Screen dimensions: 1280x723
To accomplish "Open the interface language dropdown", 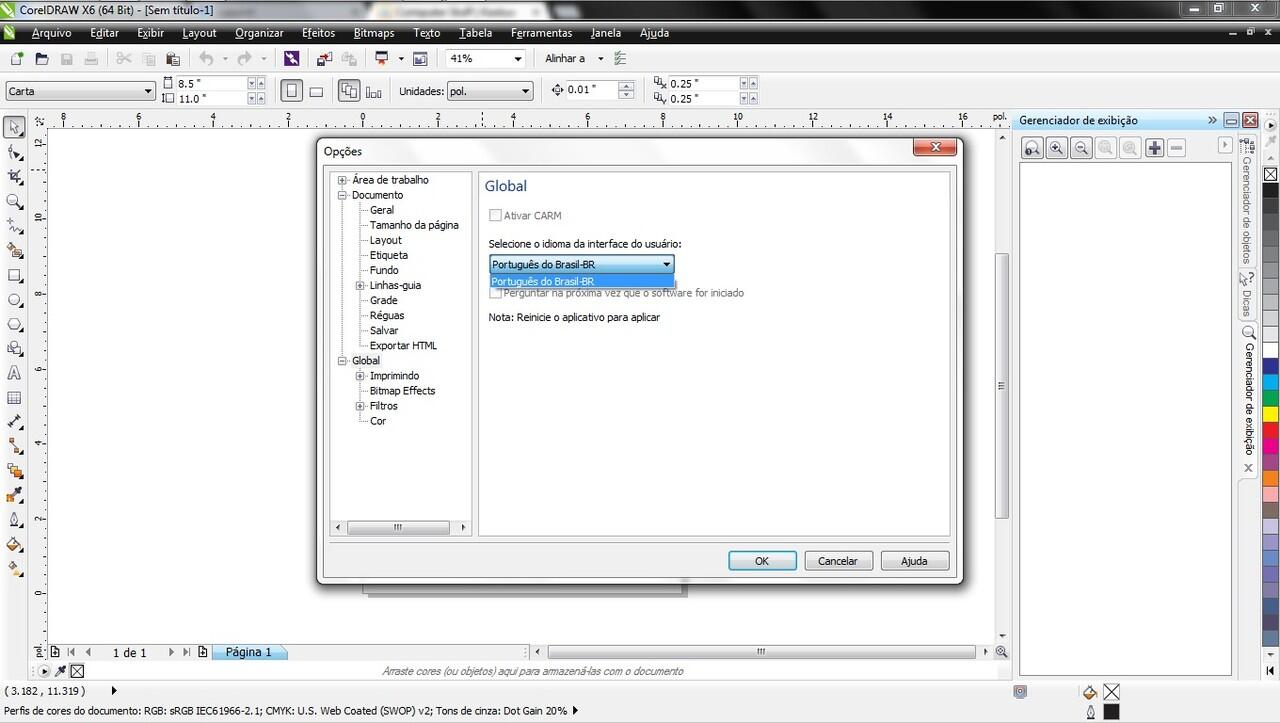I will tap(666, 265).
